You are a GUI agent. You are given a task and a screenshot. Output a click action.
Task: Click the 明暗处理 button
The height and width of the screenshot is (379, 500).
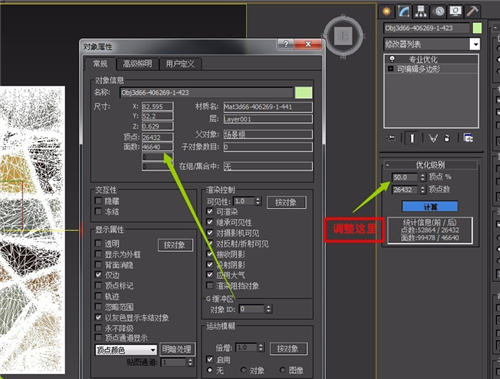tap(177, 349)
